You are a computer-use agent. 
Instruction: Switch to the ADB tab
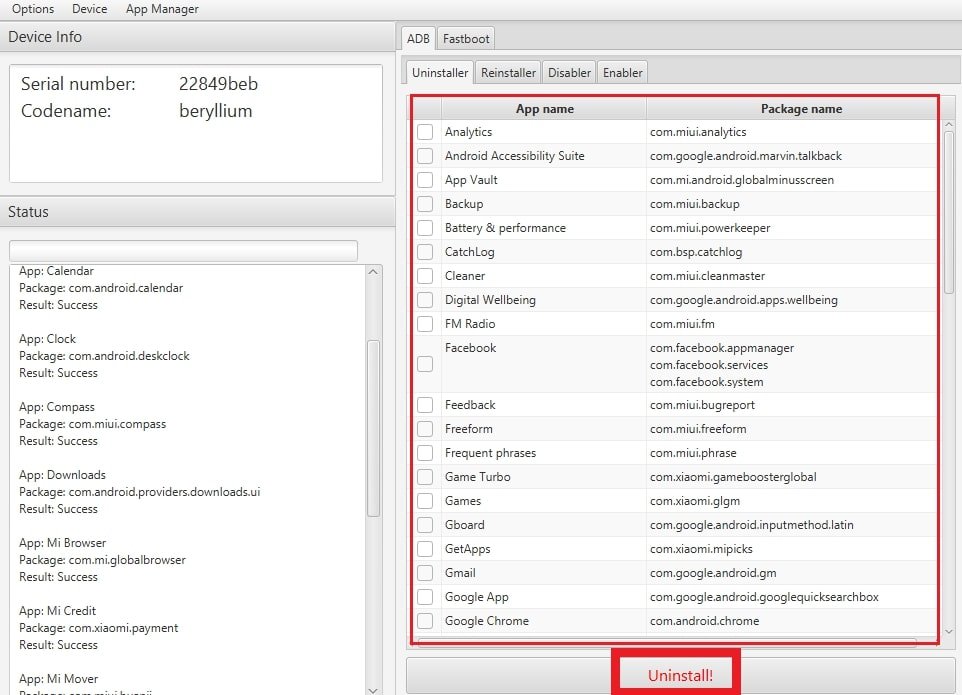(418, 39)
